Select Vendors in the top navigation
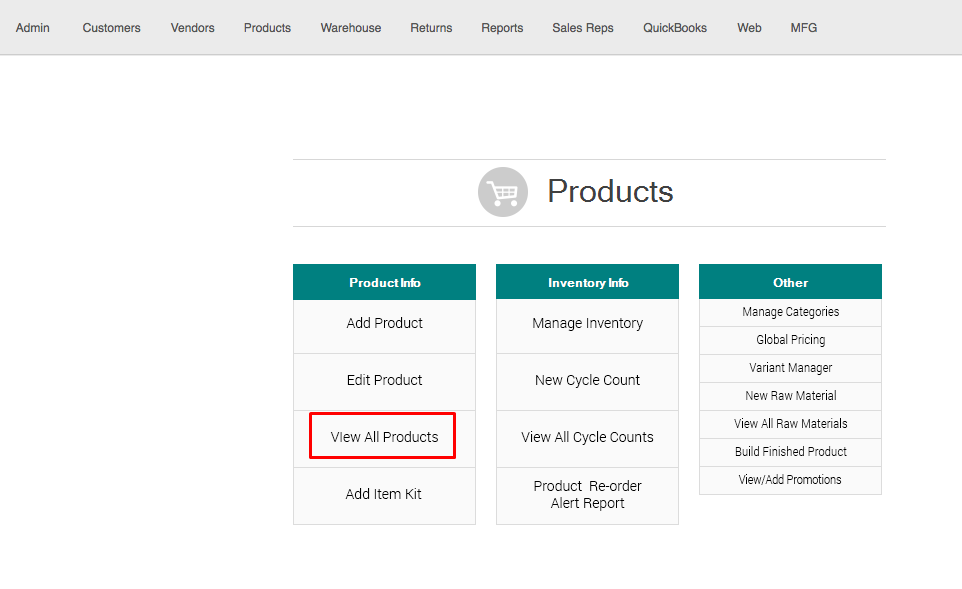 click(x=192, y=28)
